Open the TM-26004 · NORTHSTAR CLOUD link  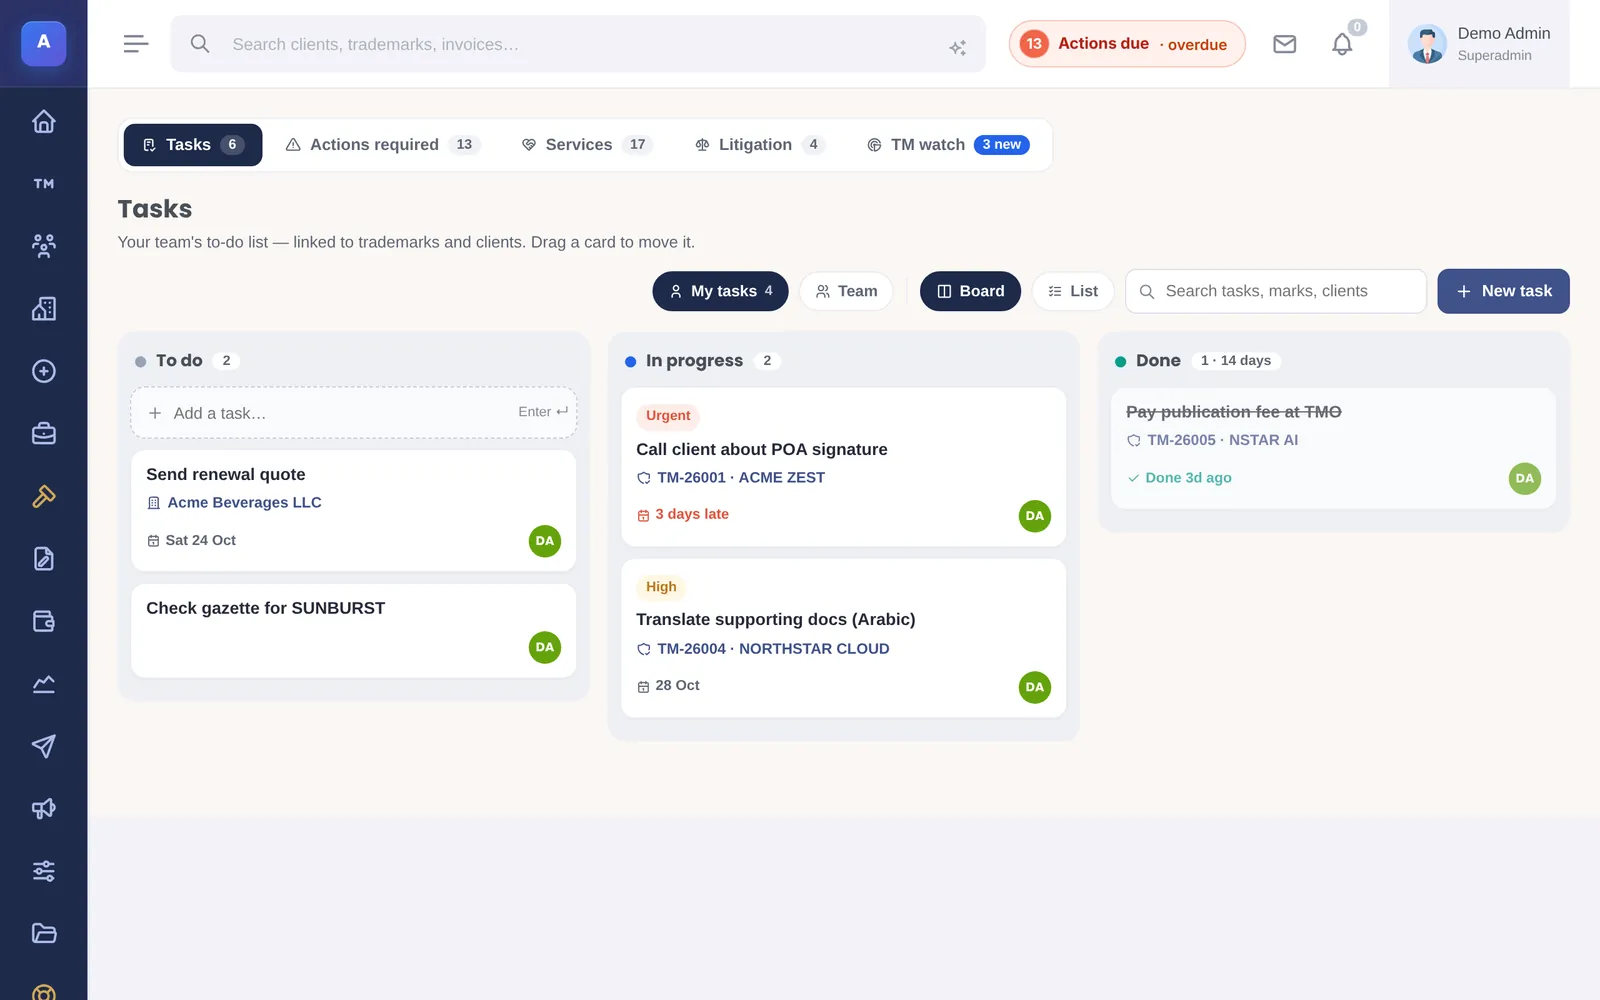pos(773,649)
